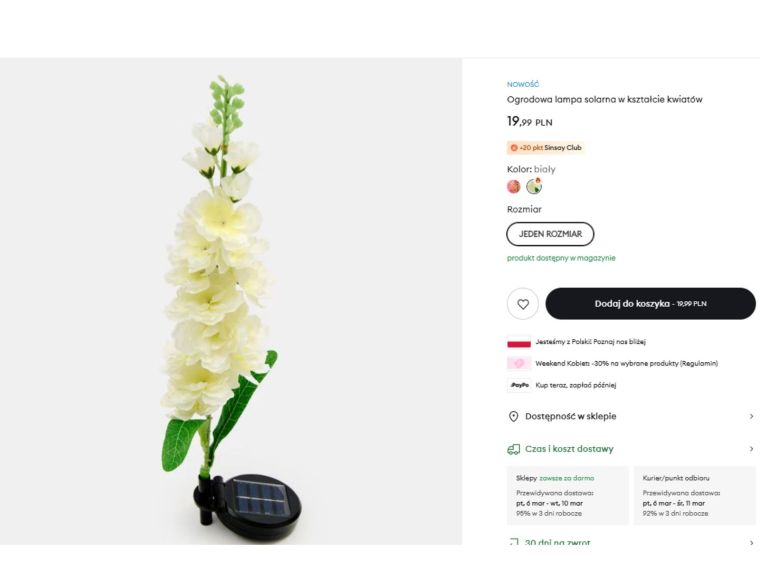Choose the JEDEN ROZMIAR size option

click(550, 234)
